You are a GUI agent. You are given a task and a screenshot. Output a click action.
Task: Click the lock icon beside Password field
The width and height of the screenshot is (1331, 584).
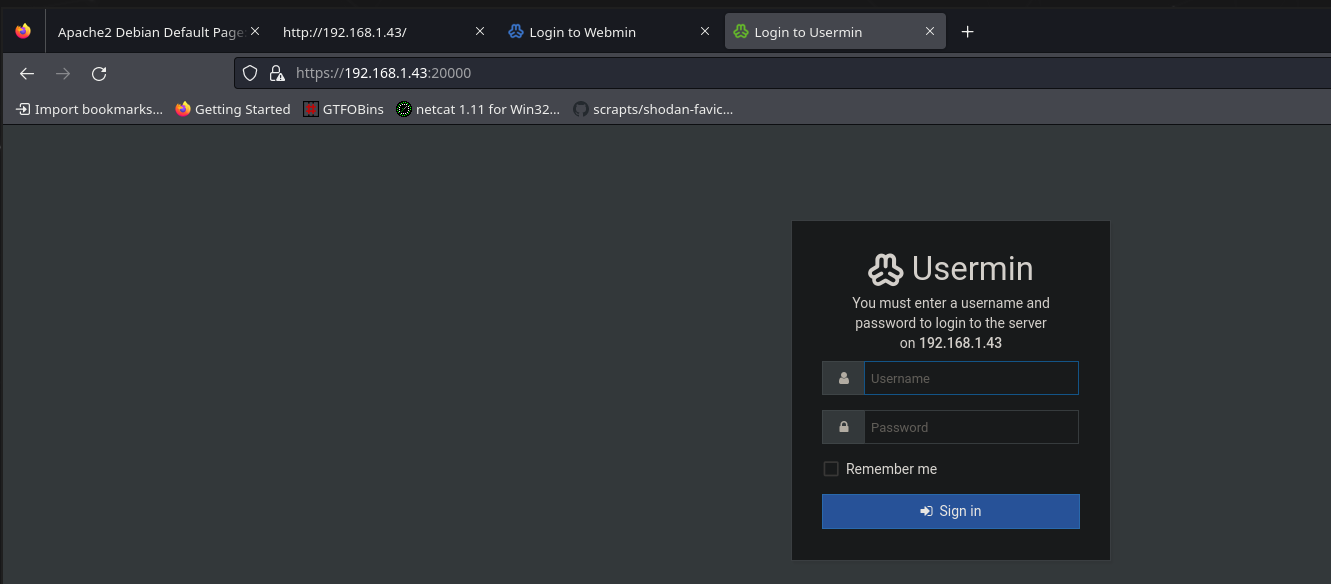(x=844, y=427)
